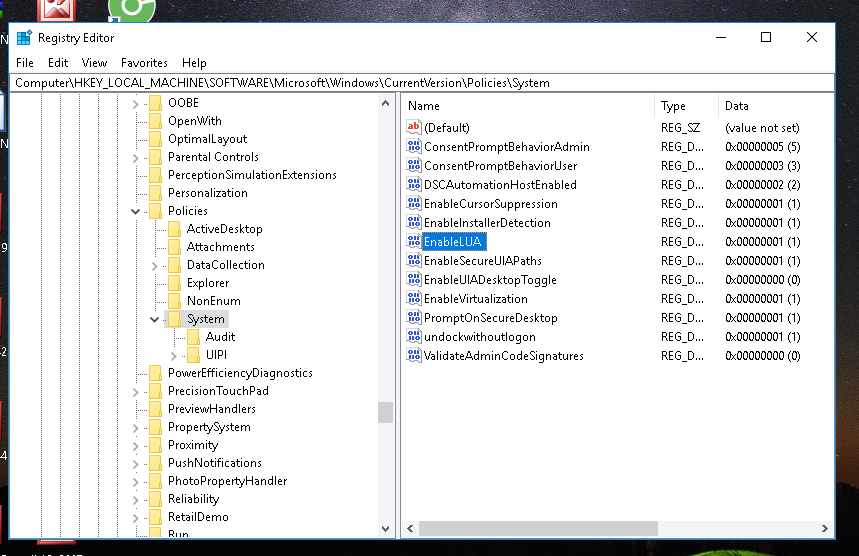The image size is (859, 556).
Task: Collapse the Policies key
Action: [135, 211]
